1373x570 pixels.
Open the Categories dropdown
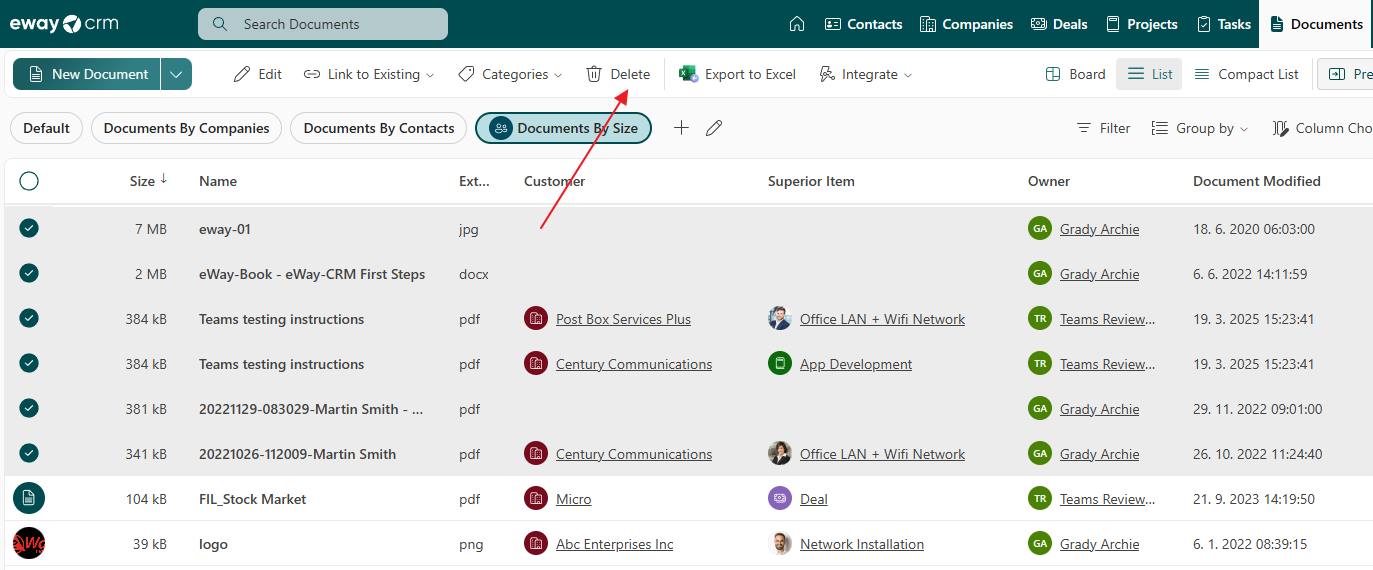(x=510, y=74)
